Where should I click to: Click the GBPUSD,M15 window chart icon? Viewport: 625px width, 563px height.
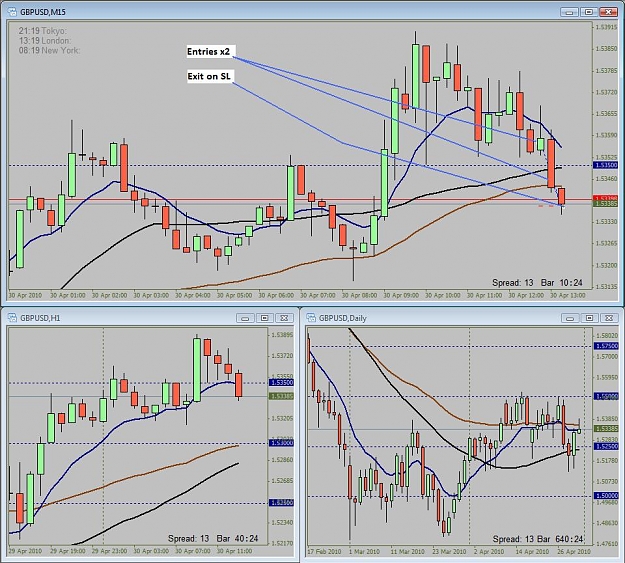[12, 12]
